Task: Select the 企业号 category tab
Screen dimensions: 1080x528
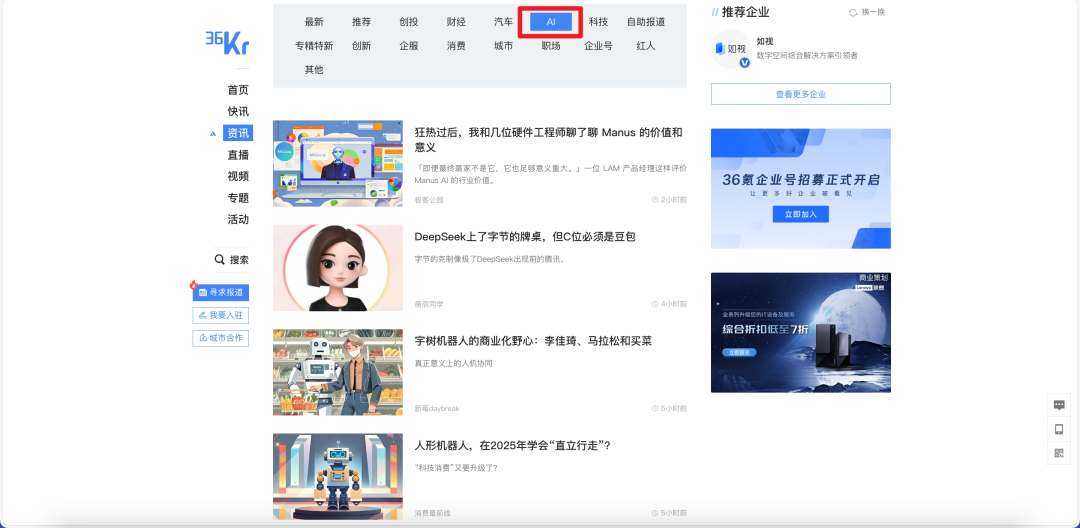Action: click(599, 46)
